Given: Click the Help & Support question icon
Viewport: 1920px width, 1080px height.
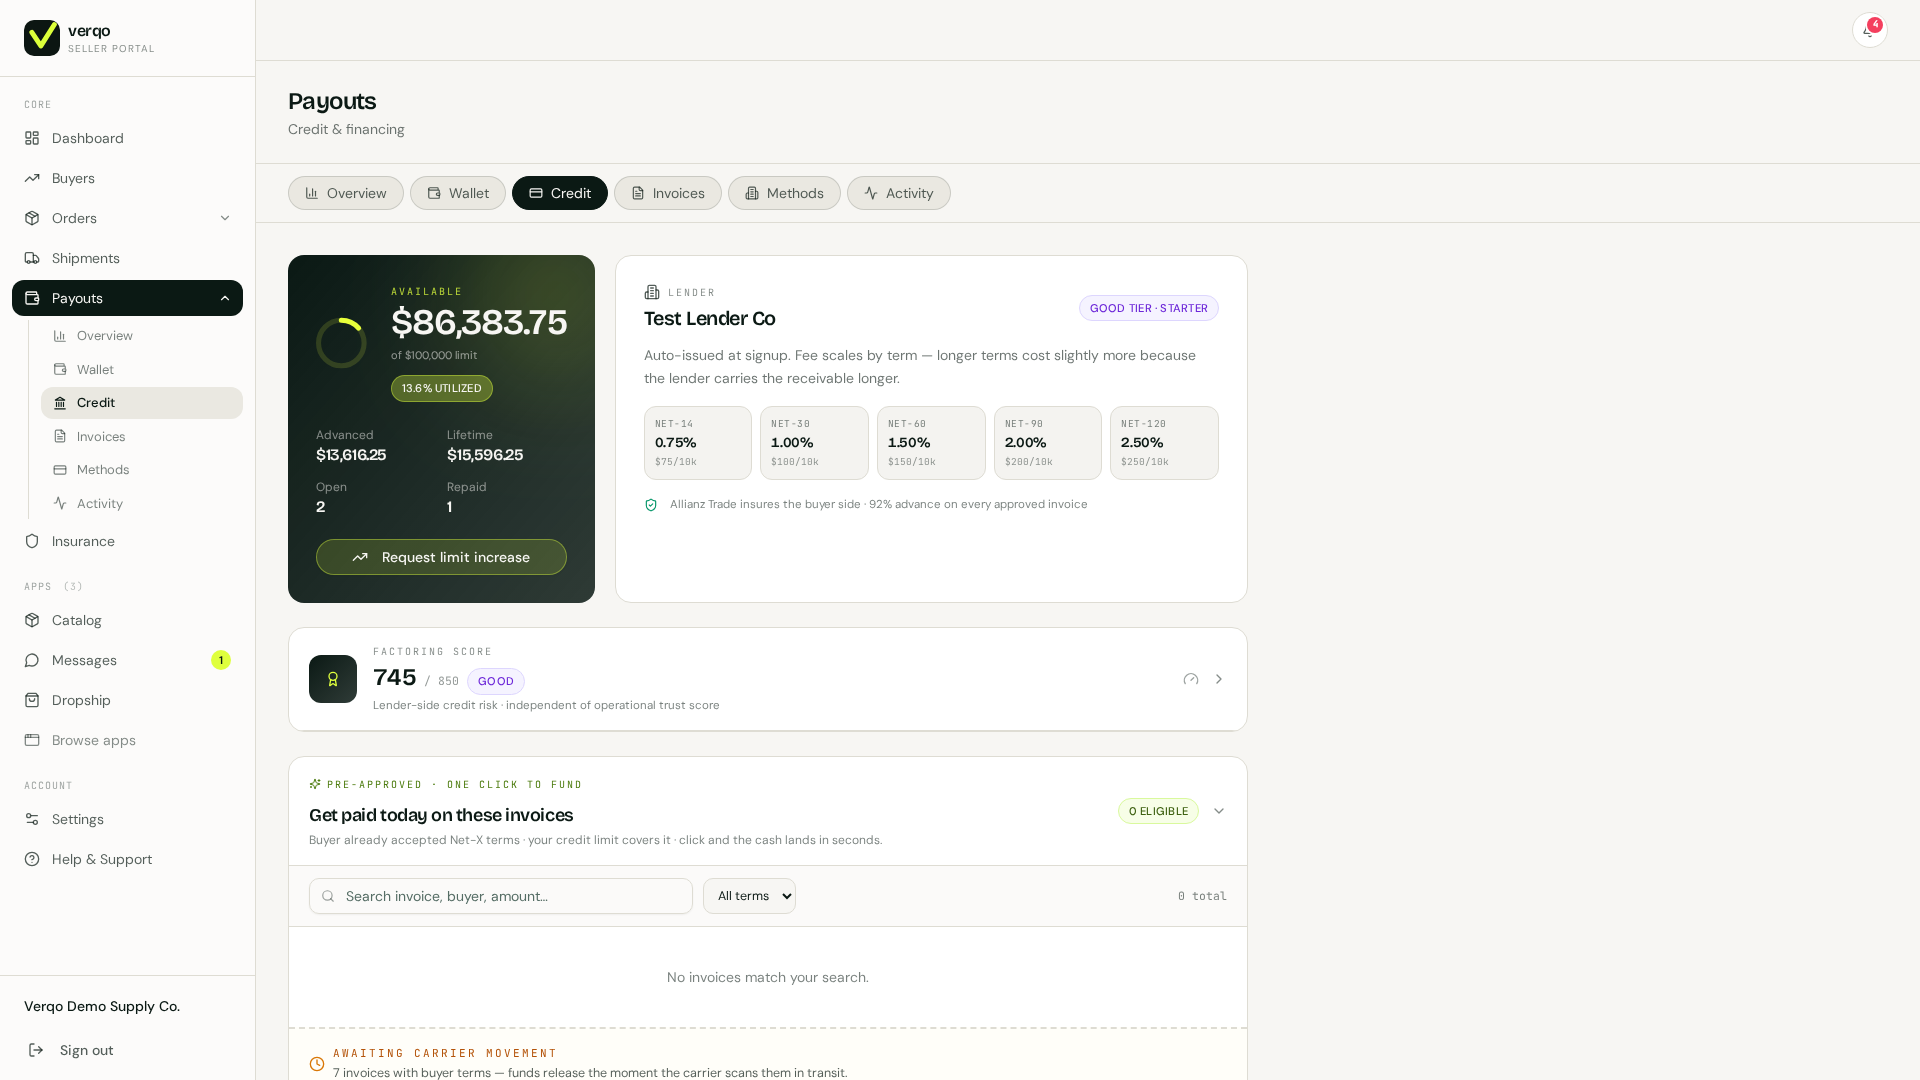Looking at the screenshot, I should (32, 859).
